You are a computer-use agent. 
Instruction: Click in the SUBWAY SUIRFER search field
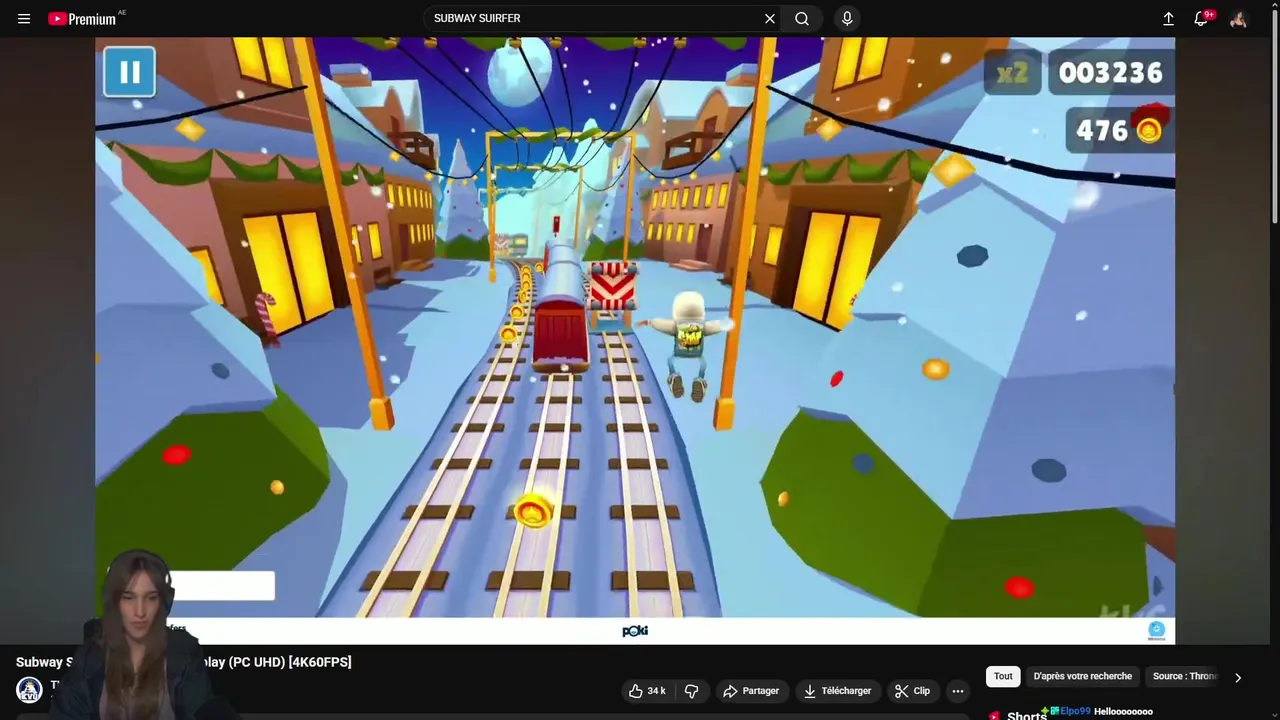coord(595,18)
